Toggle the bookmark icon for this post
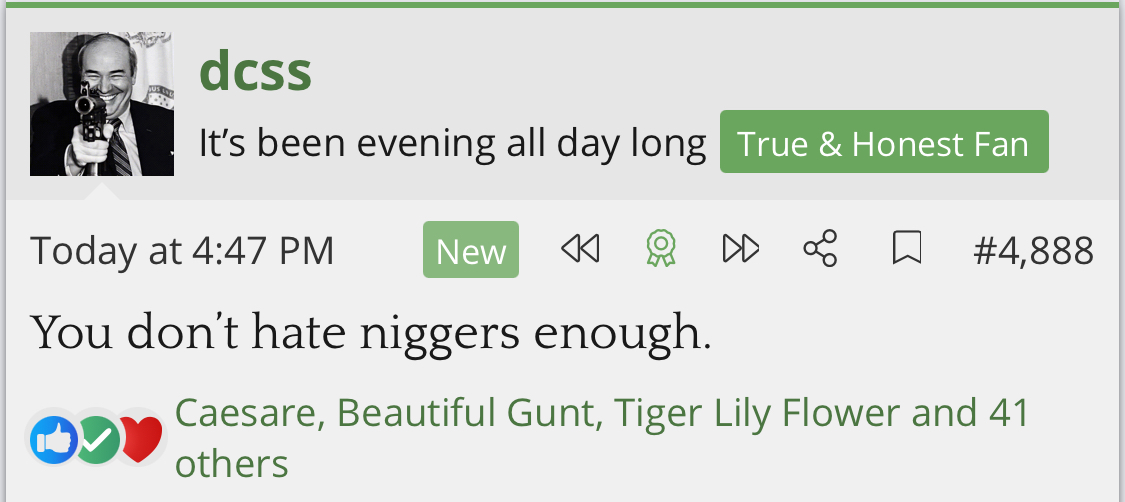1125x502 pixels. (x=906, y=249)
